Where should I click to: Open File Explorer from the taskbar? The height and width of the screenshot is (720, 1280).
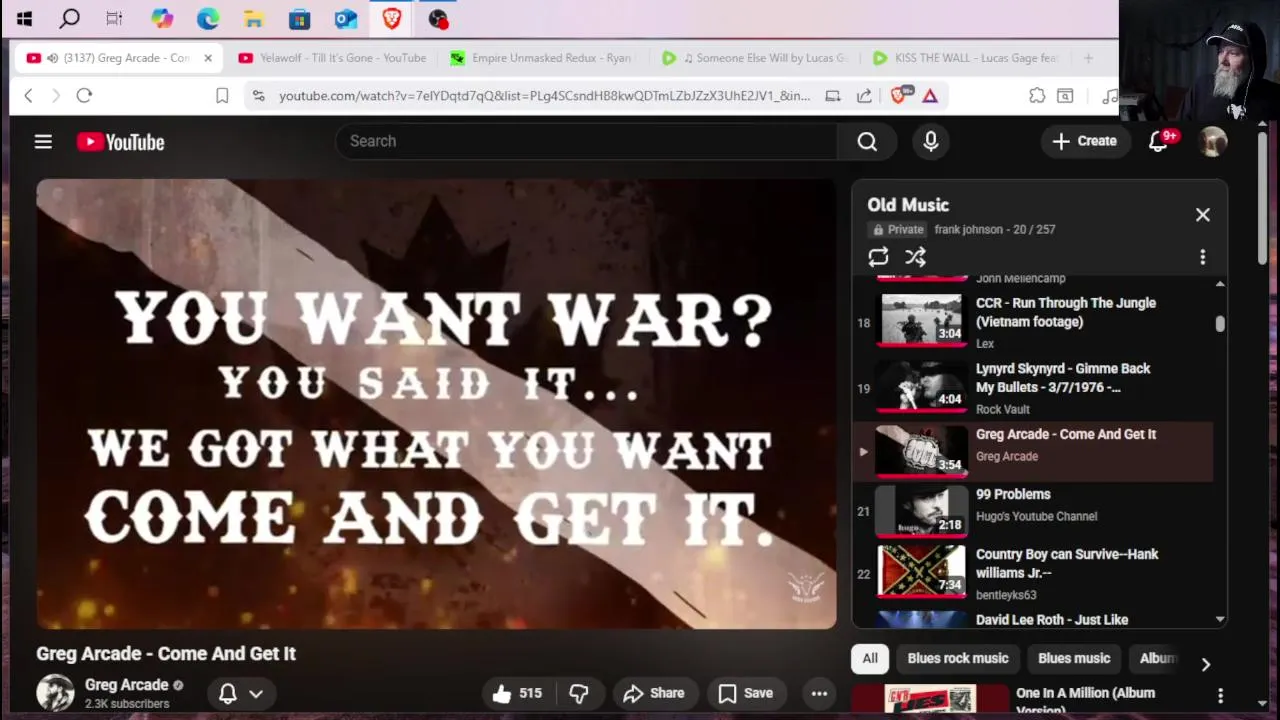(x=254, y=18)
